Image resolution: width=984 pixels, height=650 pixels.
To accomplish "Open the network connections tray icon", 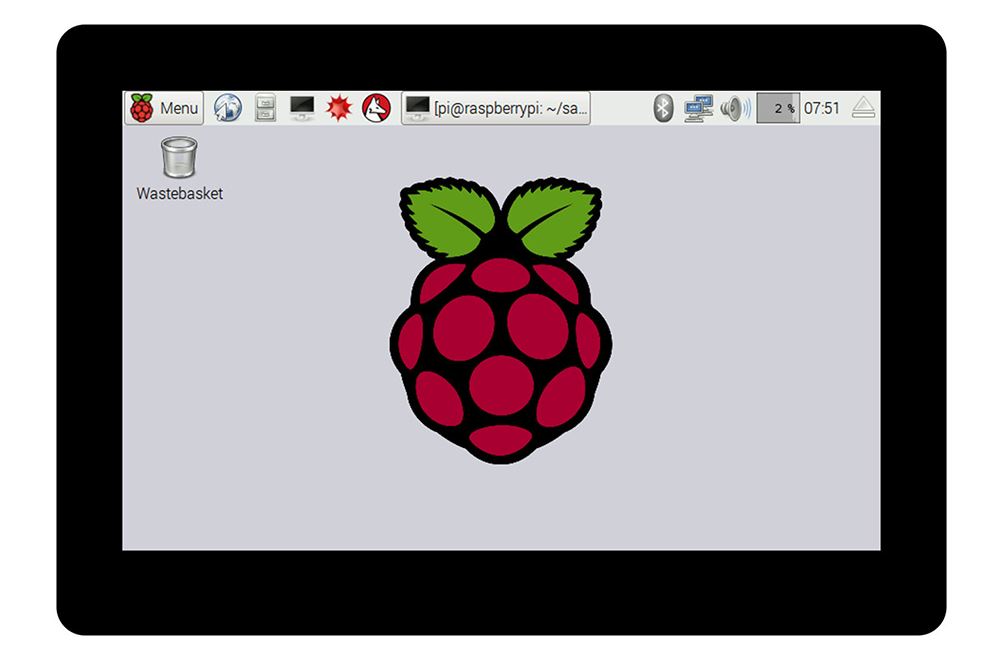I will (698, 108).
